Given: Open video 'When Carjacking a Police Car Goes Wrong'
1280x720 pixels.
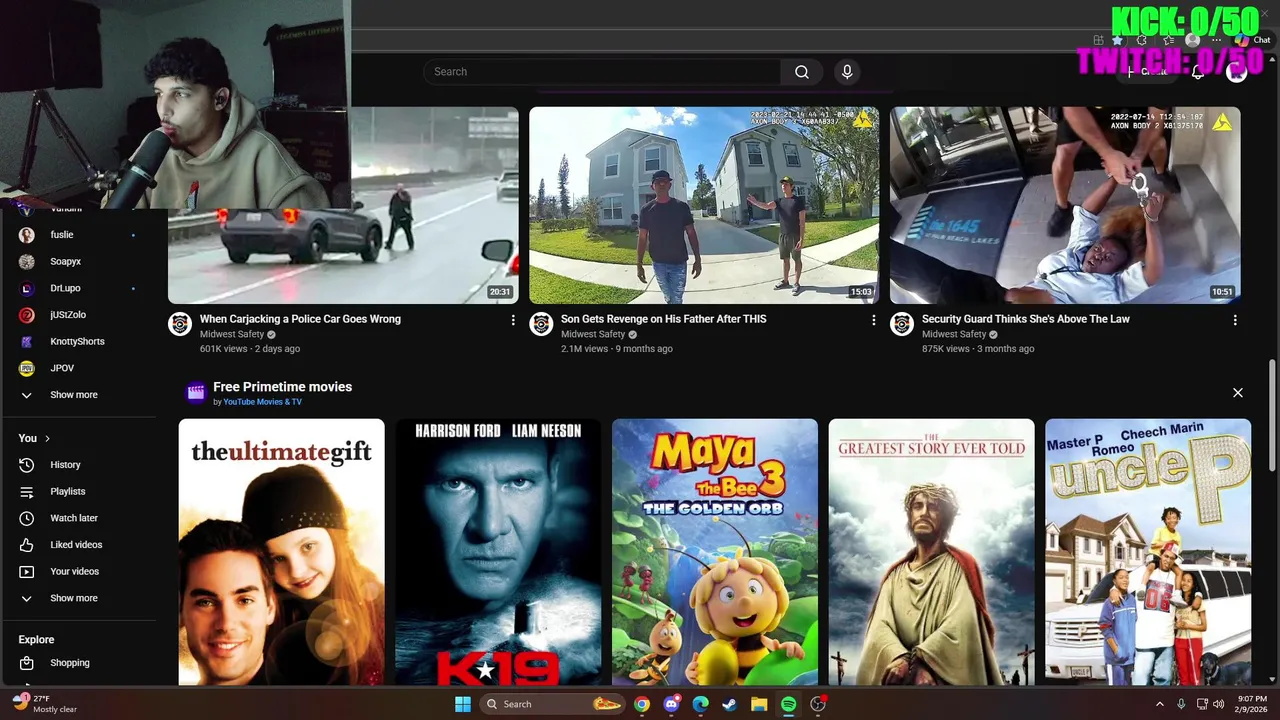Looking at the screenshot, I should 300,319.
